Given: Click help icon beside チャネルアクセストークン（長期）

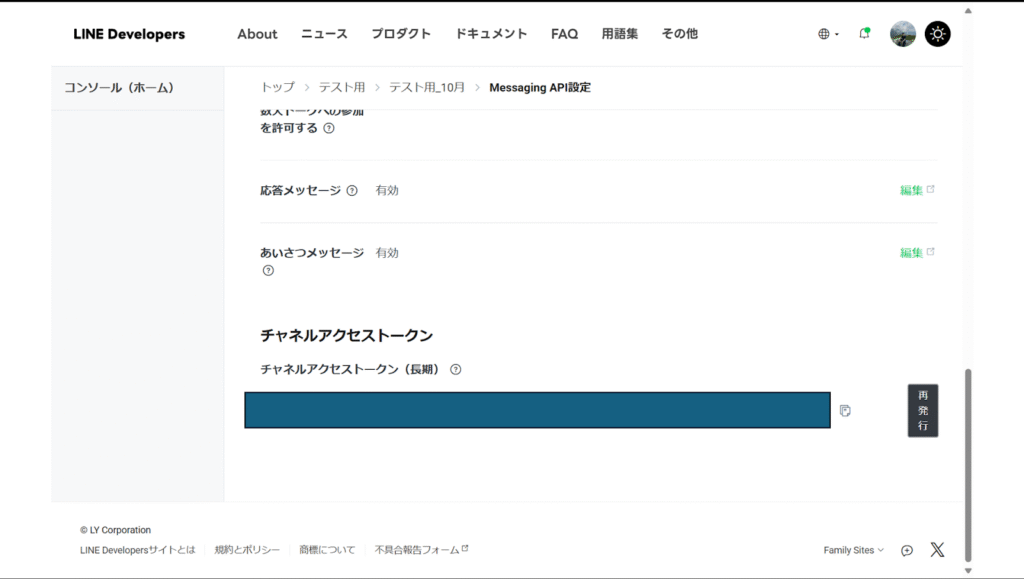Looking at the screenshot, I should [456, 369].
